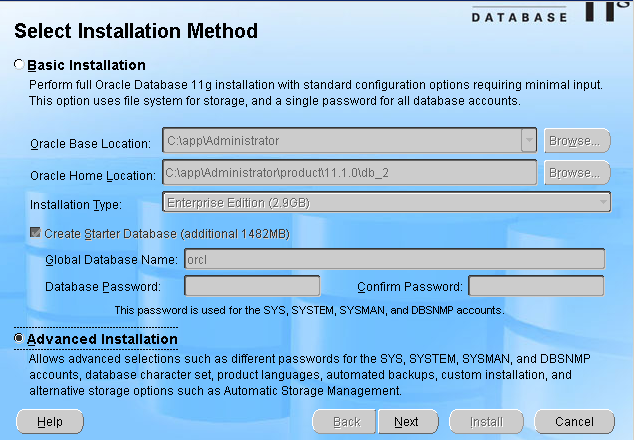Click the Oracle Base Location text field
This screenshot has width=634, height=440.
342,140
